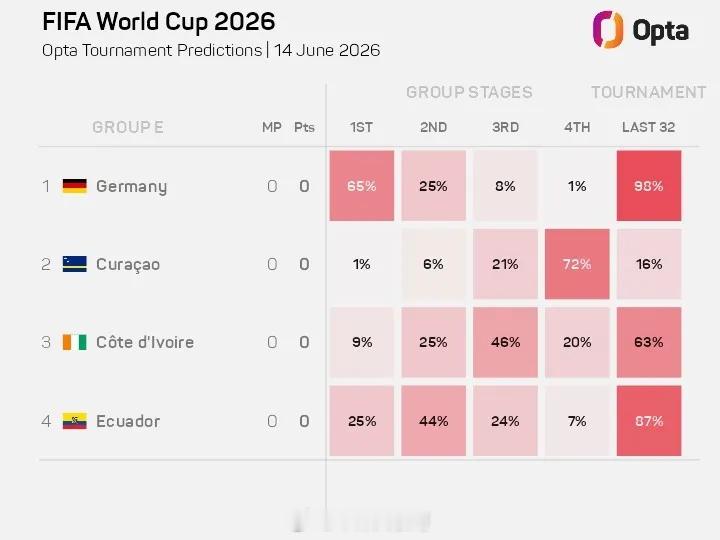The image size is (720, 540).
Task: Click the GROUP E header label
Action: point(128,127)
